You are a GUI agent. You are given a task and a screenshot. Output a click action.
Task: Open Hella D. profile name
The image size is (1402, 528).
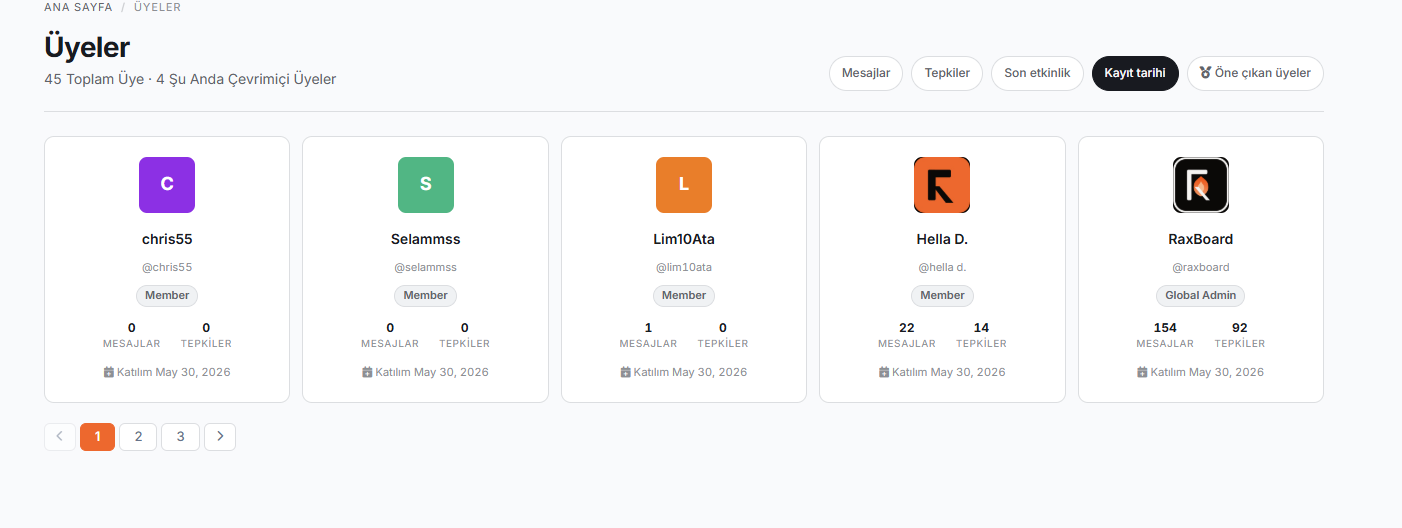(x=942, y=239)
